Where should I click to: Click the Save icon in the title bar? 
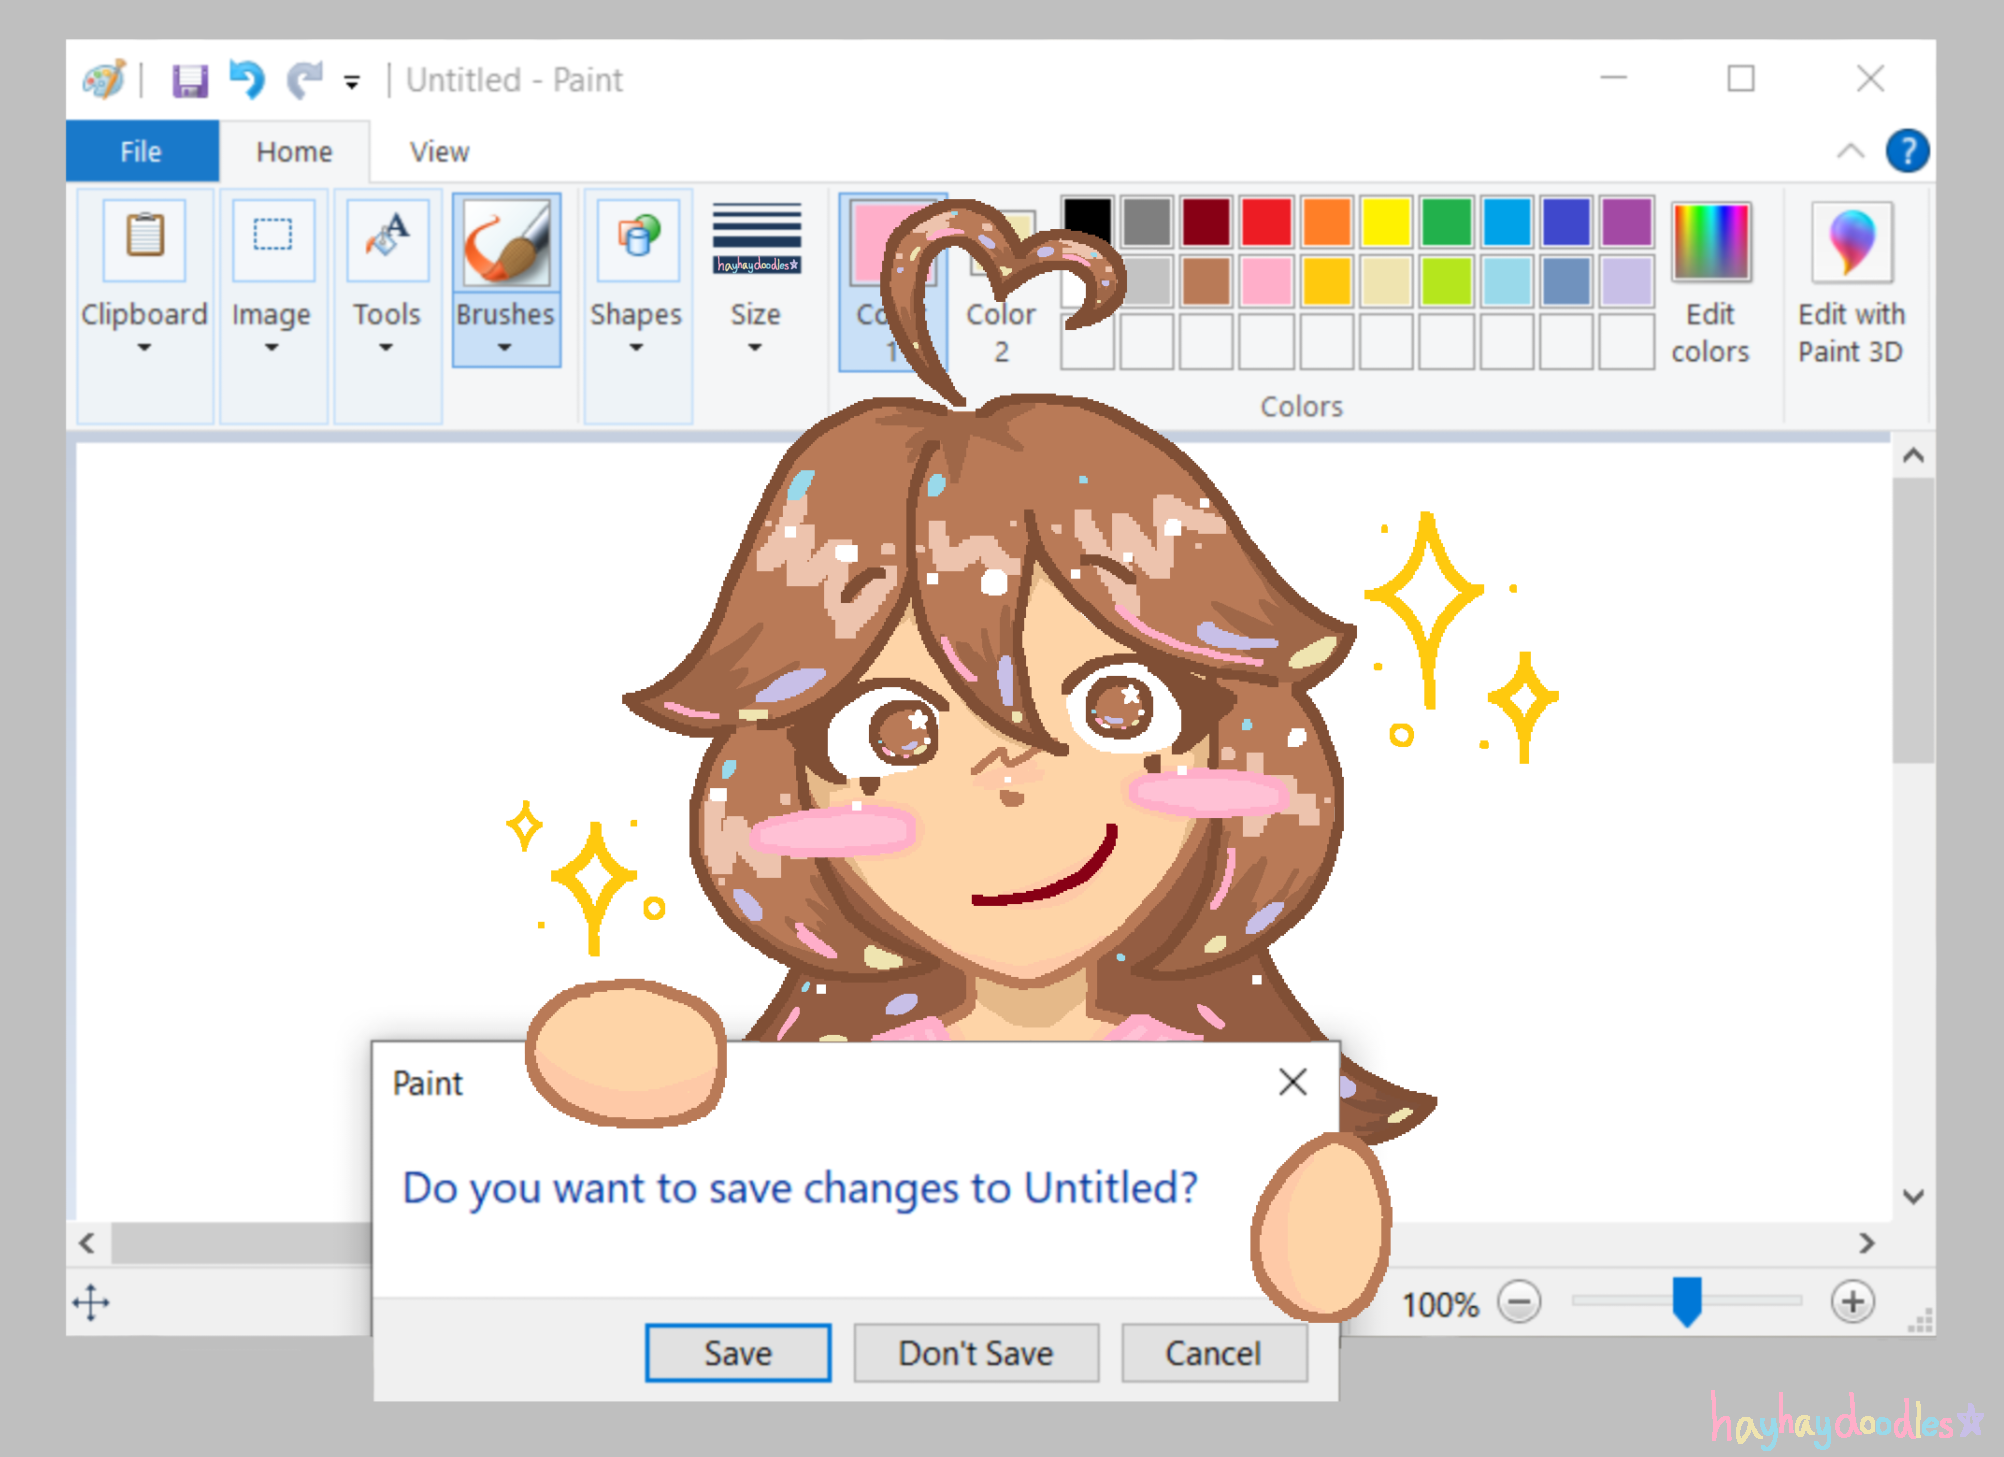click(189, 80)
